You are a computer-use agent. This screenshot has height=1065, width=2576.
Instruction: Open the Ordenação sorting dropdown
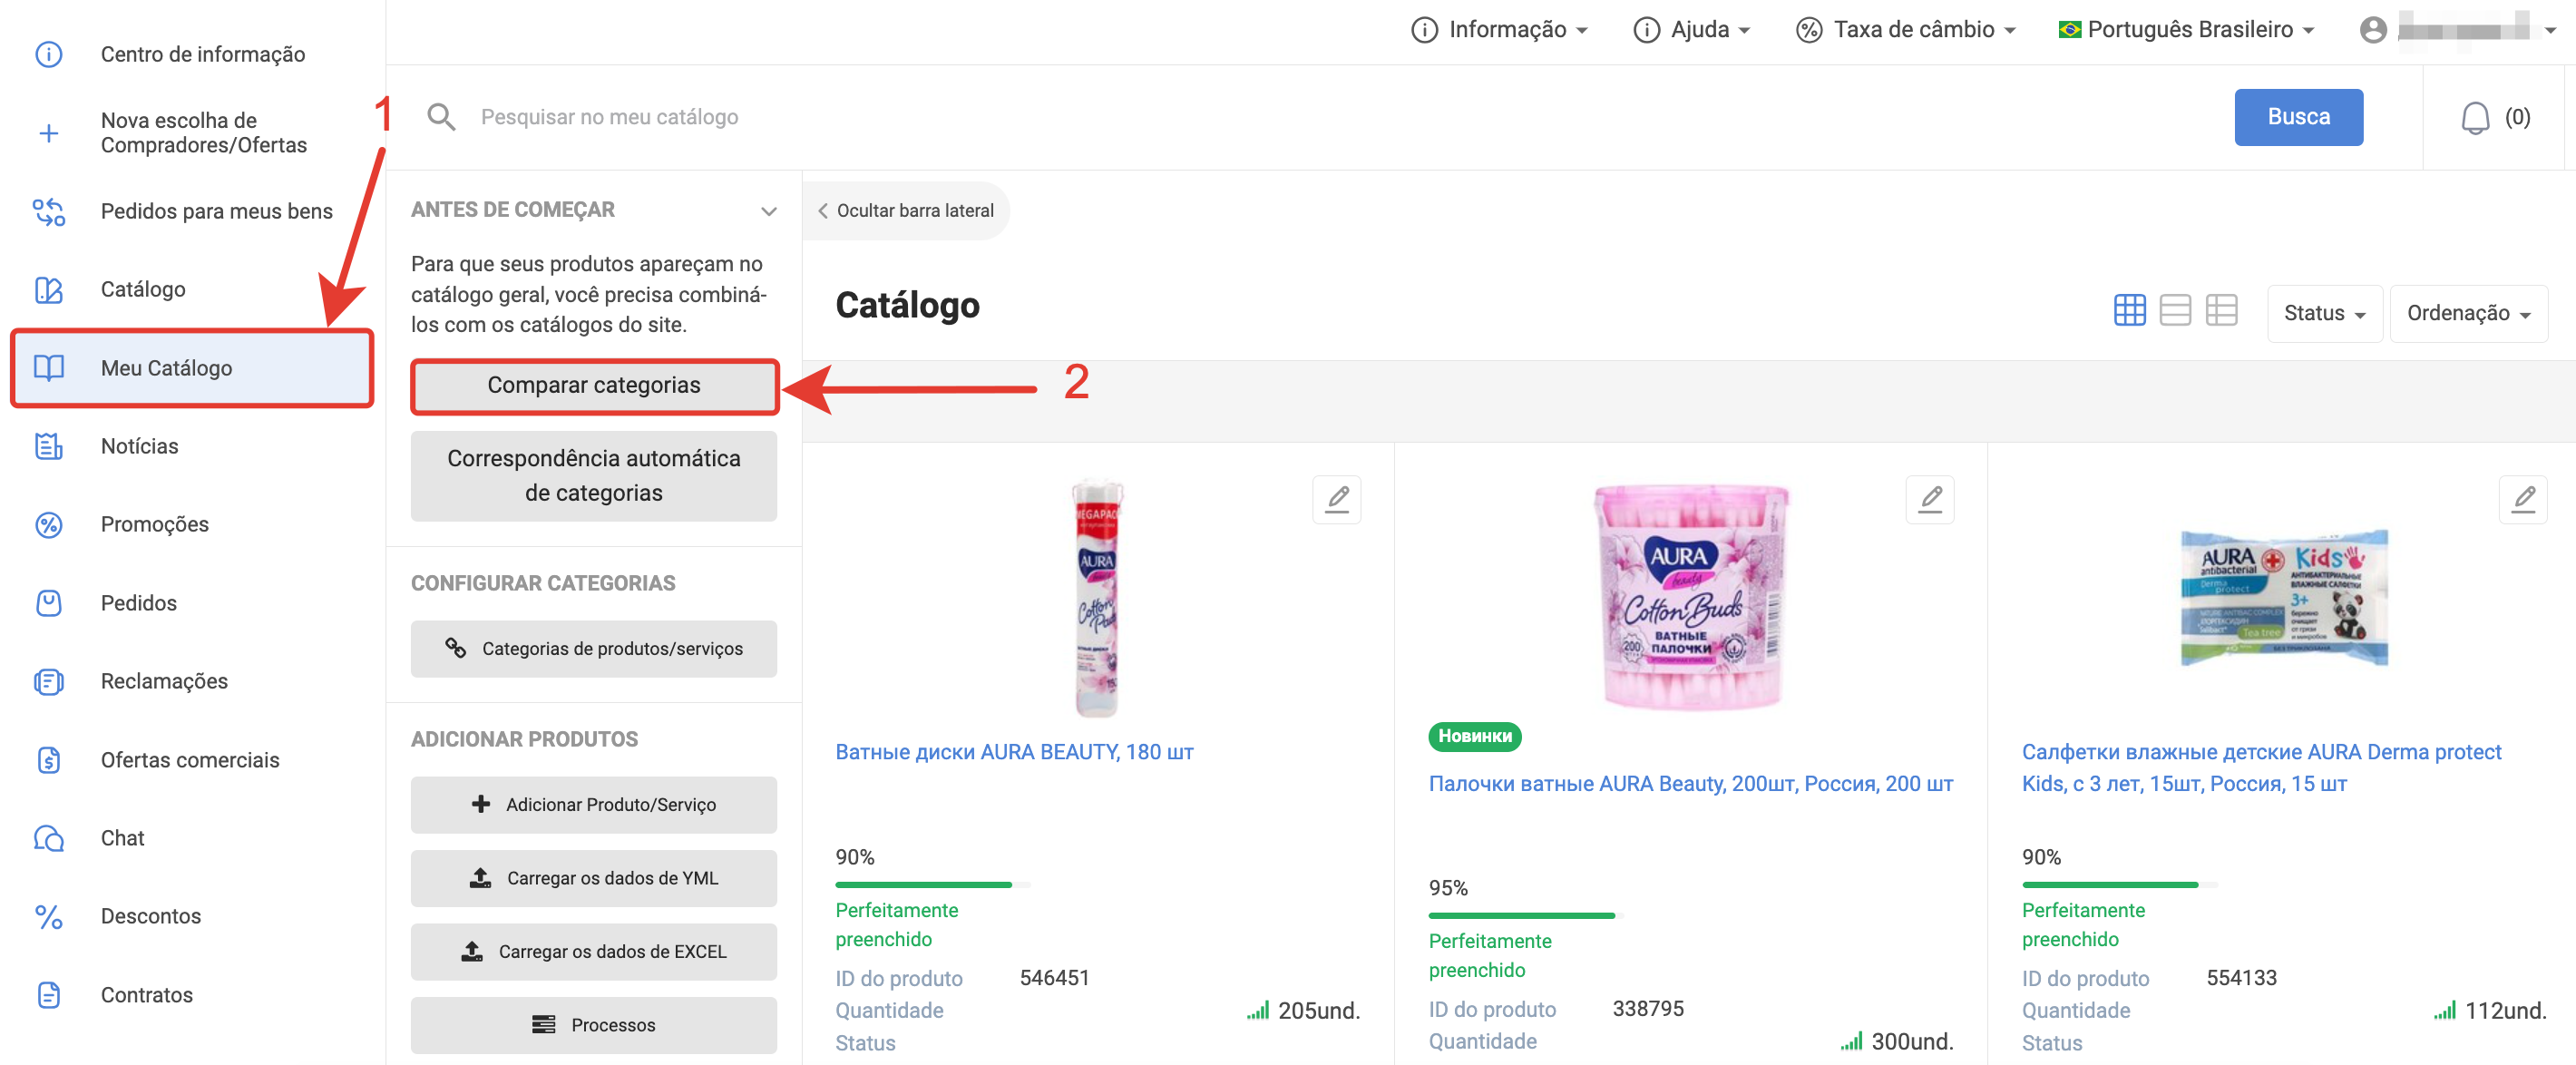[x=2467, y=313]
